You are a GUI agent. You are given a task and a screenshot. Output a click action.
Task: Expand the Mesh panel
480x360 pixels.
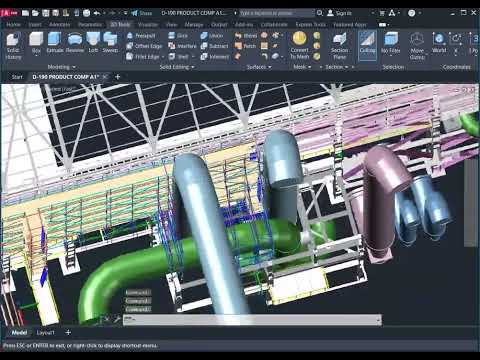pyautogui.click(x=302, y=67)
